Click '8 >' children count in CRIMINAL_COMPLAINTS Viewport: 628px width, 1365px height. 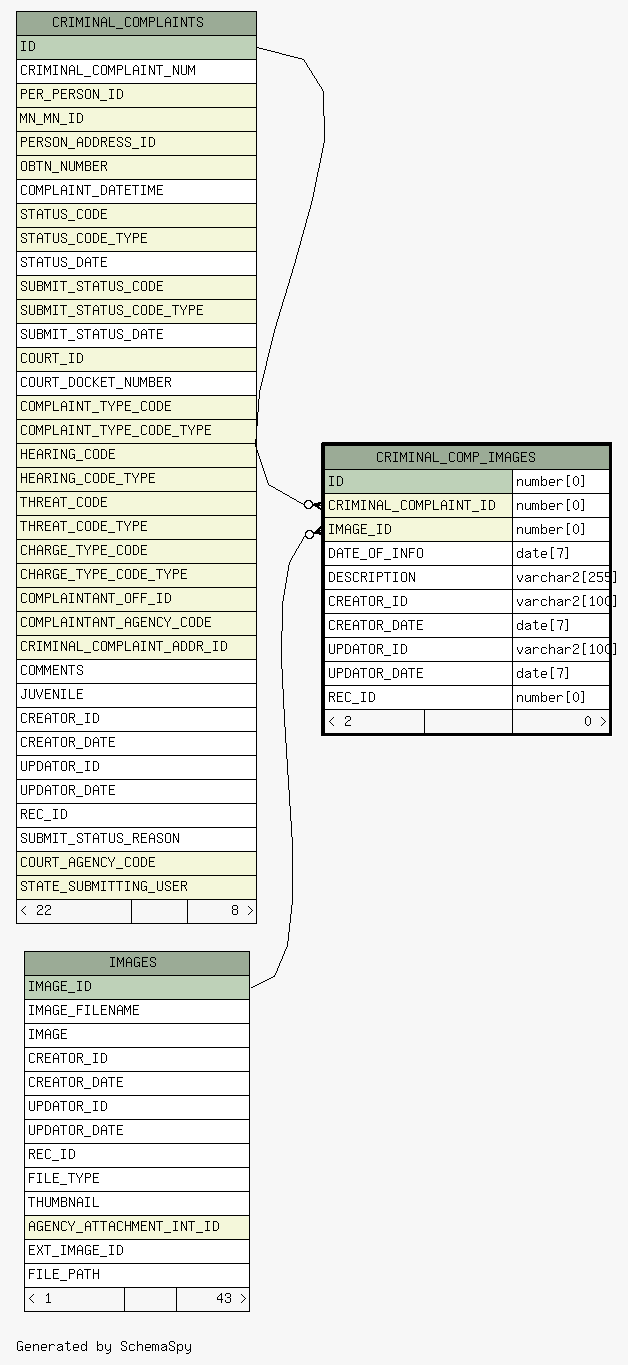point(222,911)
